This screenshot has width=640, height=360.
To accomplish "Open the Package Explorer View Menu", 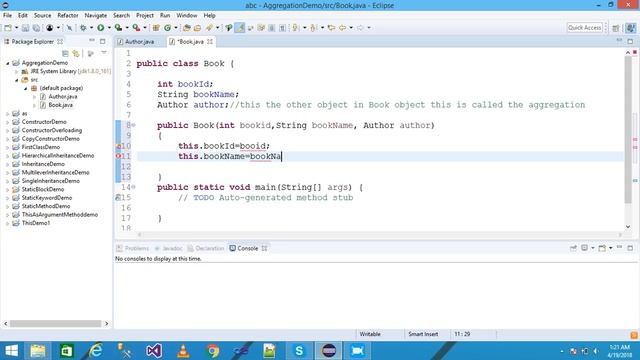I will pyautogui.click(x=104, y=53).
